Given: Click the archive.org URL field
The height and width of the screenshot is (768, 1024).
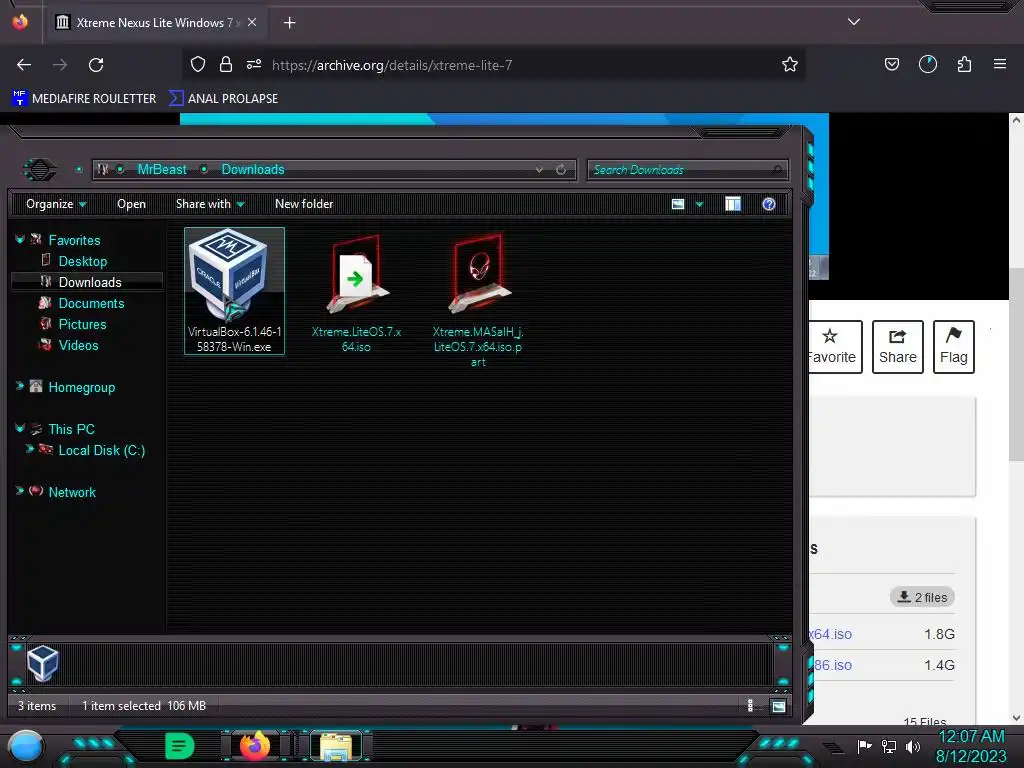Looking at the screenshot, I should pyautogui.click(x=392, y=65).
